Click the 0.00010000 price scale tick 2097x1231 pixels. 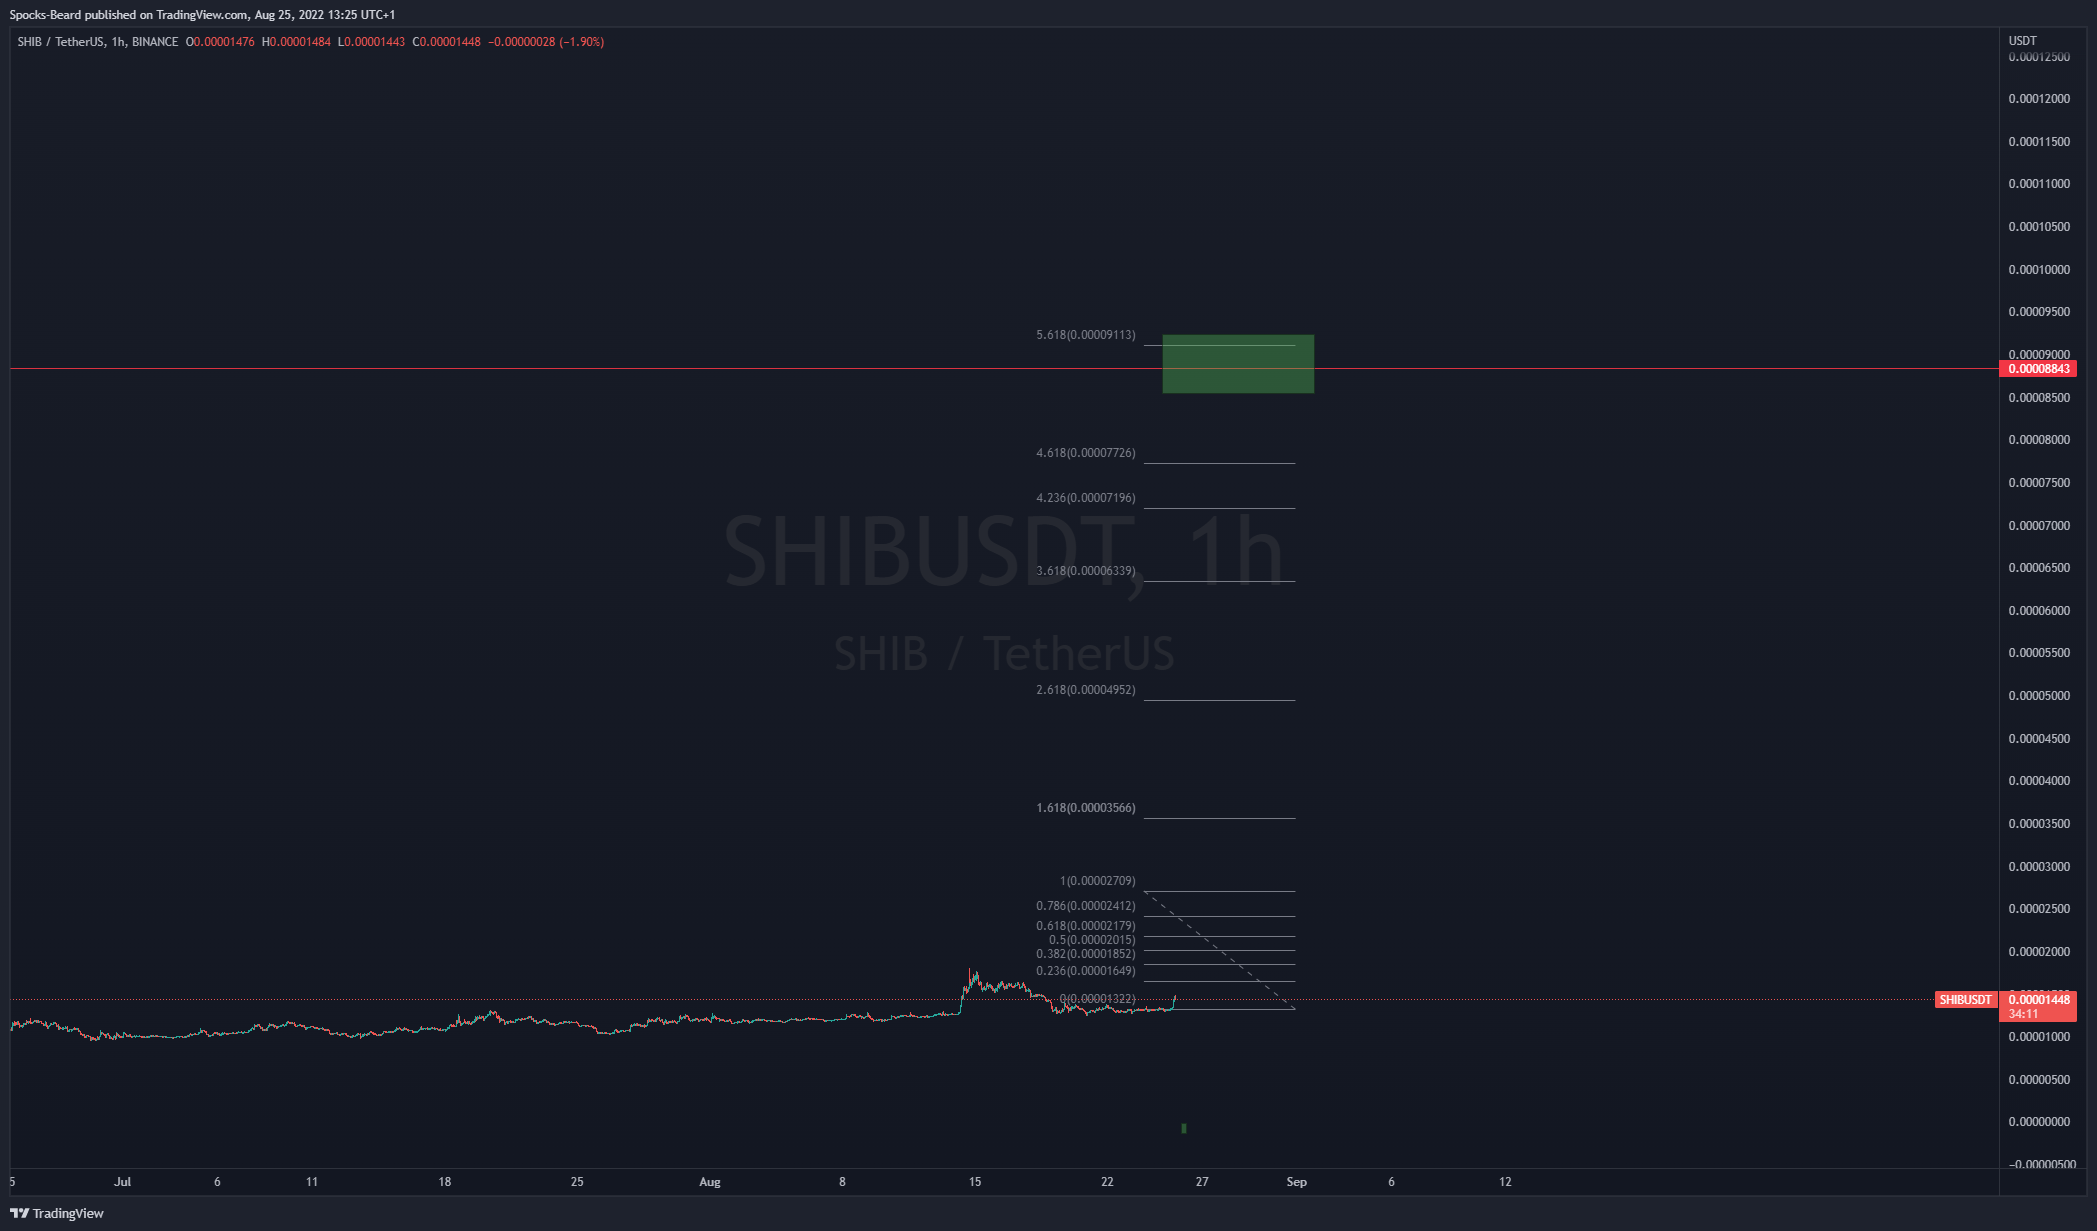2039,270
